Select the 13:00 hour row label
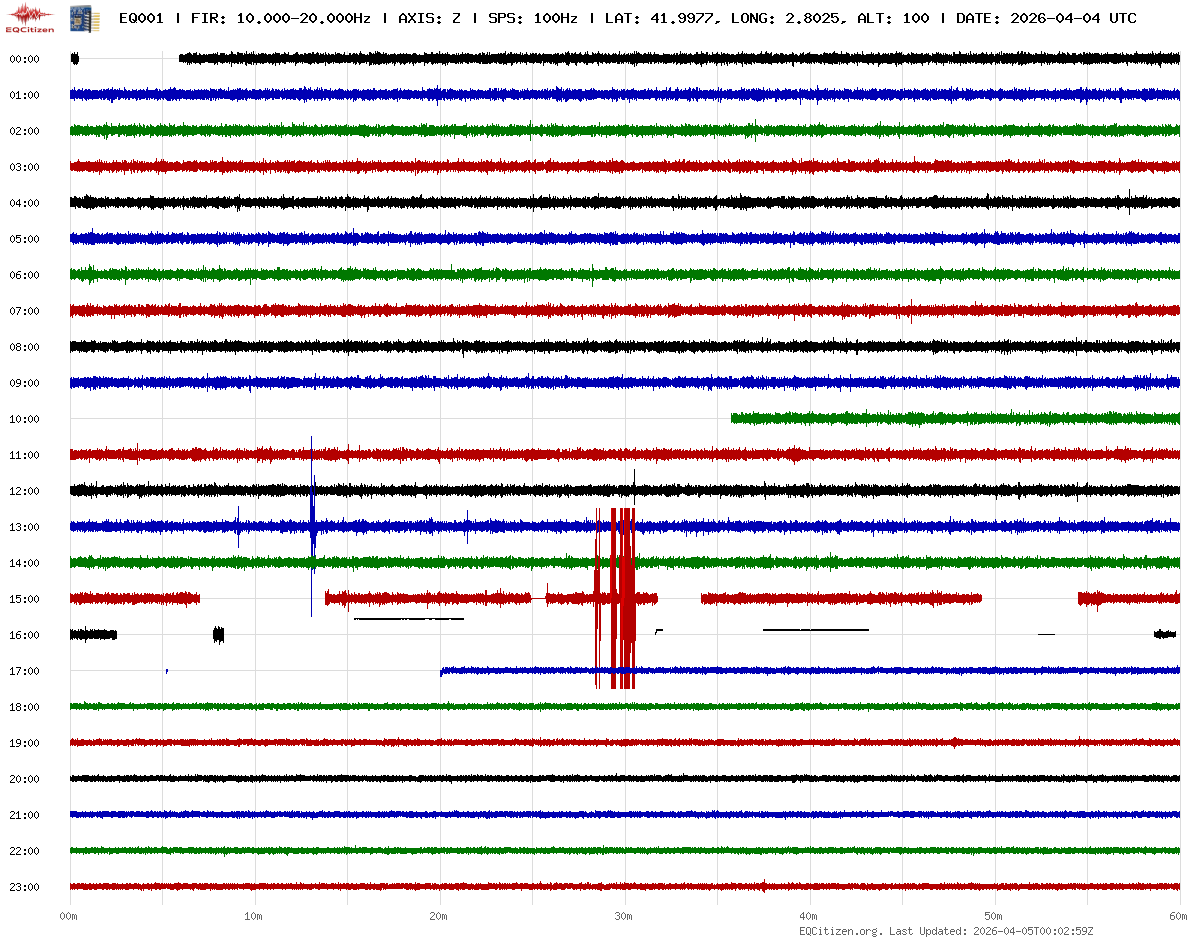 pyautogui.click(x=24, y=527)
